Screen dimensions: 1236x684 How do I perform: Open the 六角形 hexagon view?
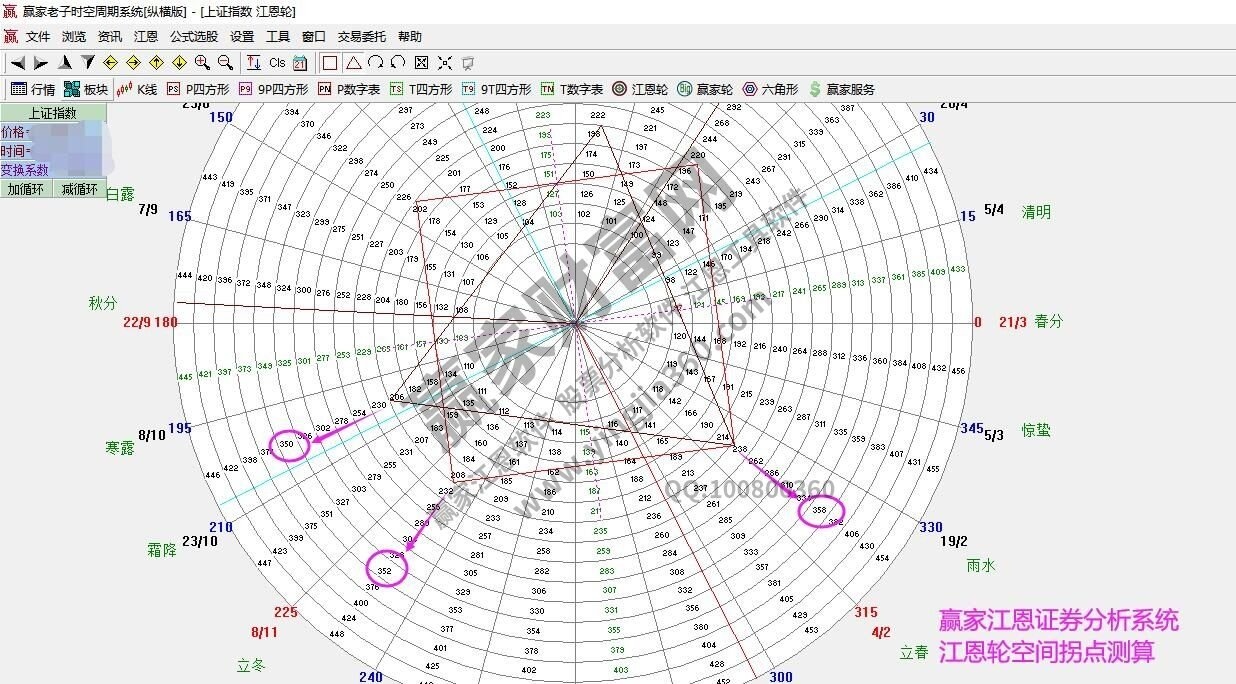point(770,89)
